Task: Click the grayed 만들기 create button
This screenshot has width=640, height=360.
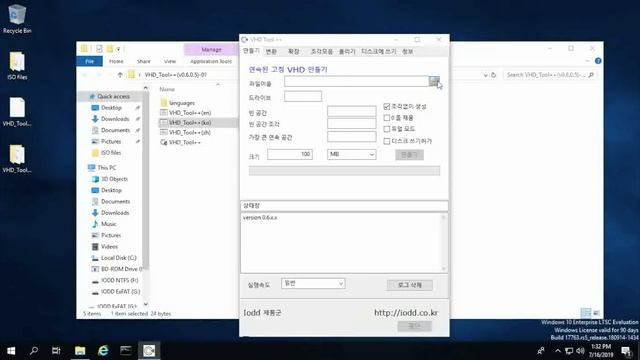Action: click(409, 155)
